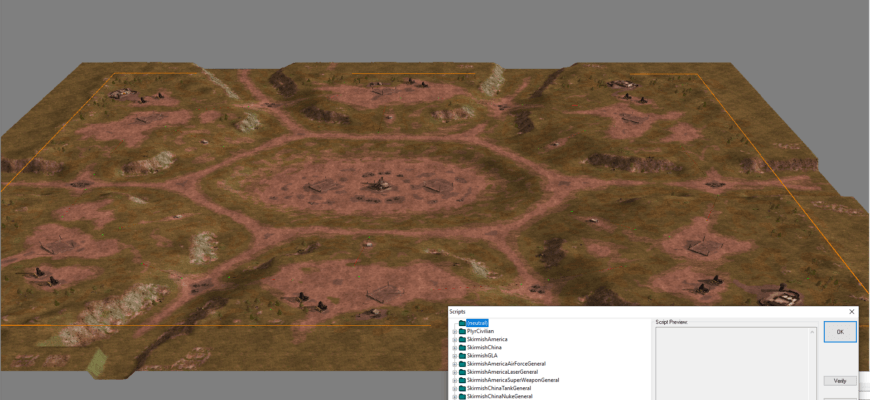870x400 pixels.
Task: Expand the SkirmishAmericaAirForceGeneral node
Action: point(455,364)
